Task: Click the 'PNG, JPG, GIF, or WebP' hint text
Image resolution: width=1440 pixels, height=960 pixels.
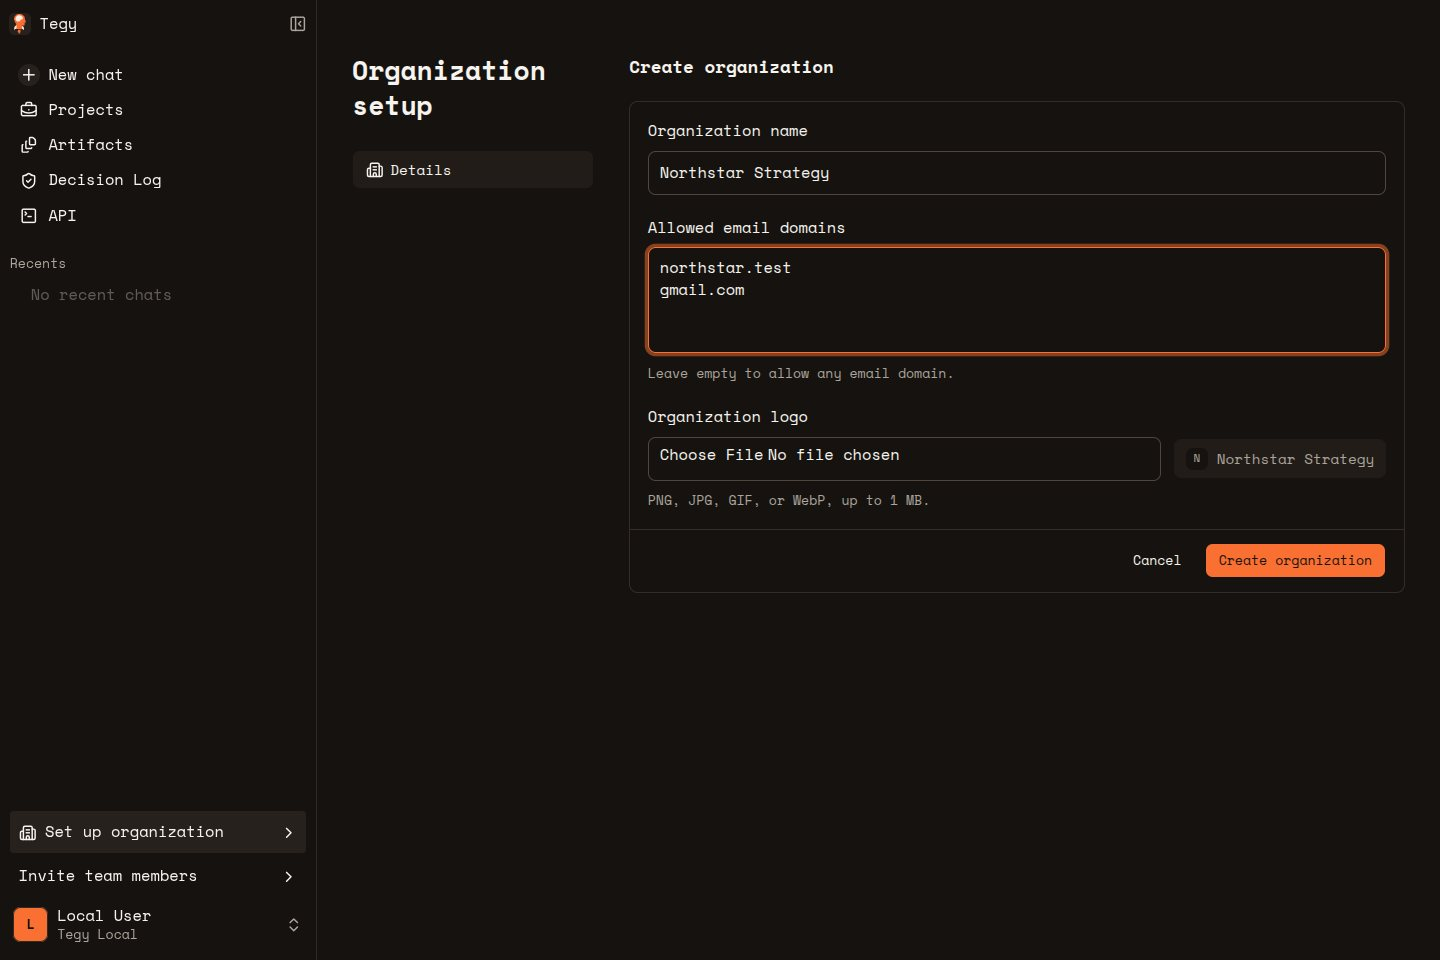Action: [788, 501]
